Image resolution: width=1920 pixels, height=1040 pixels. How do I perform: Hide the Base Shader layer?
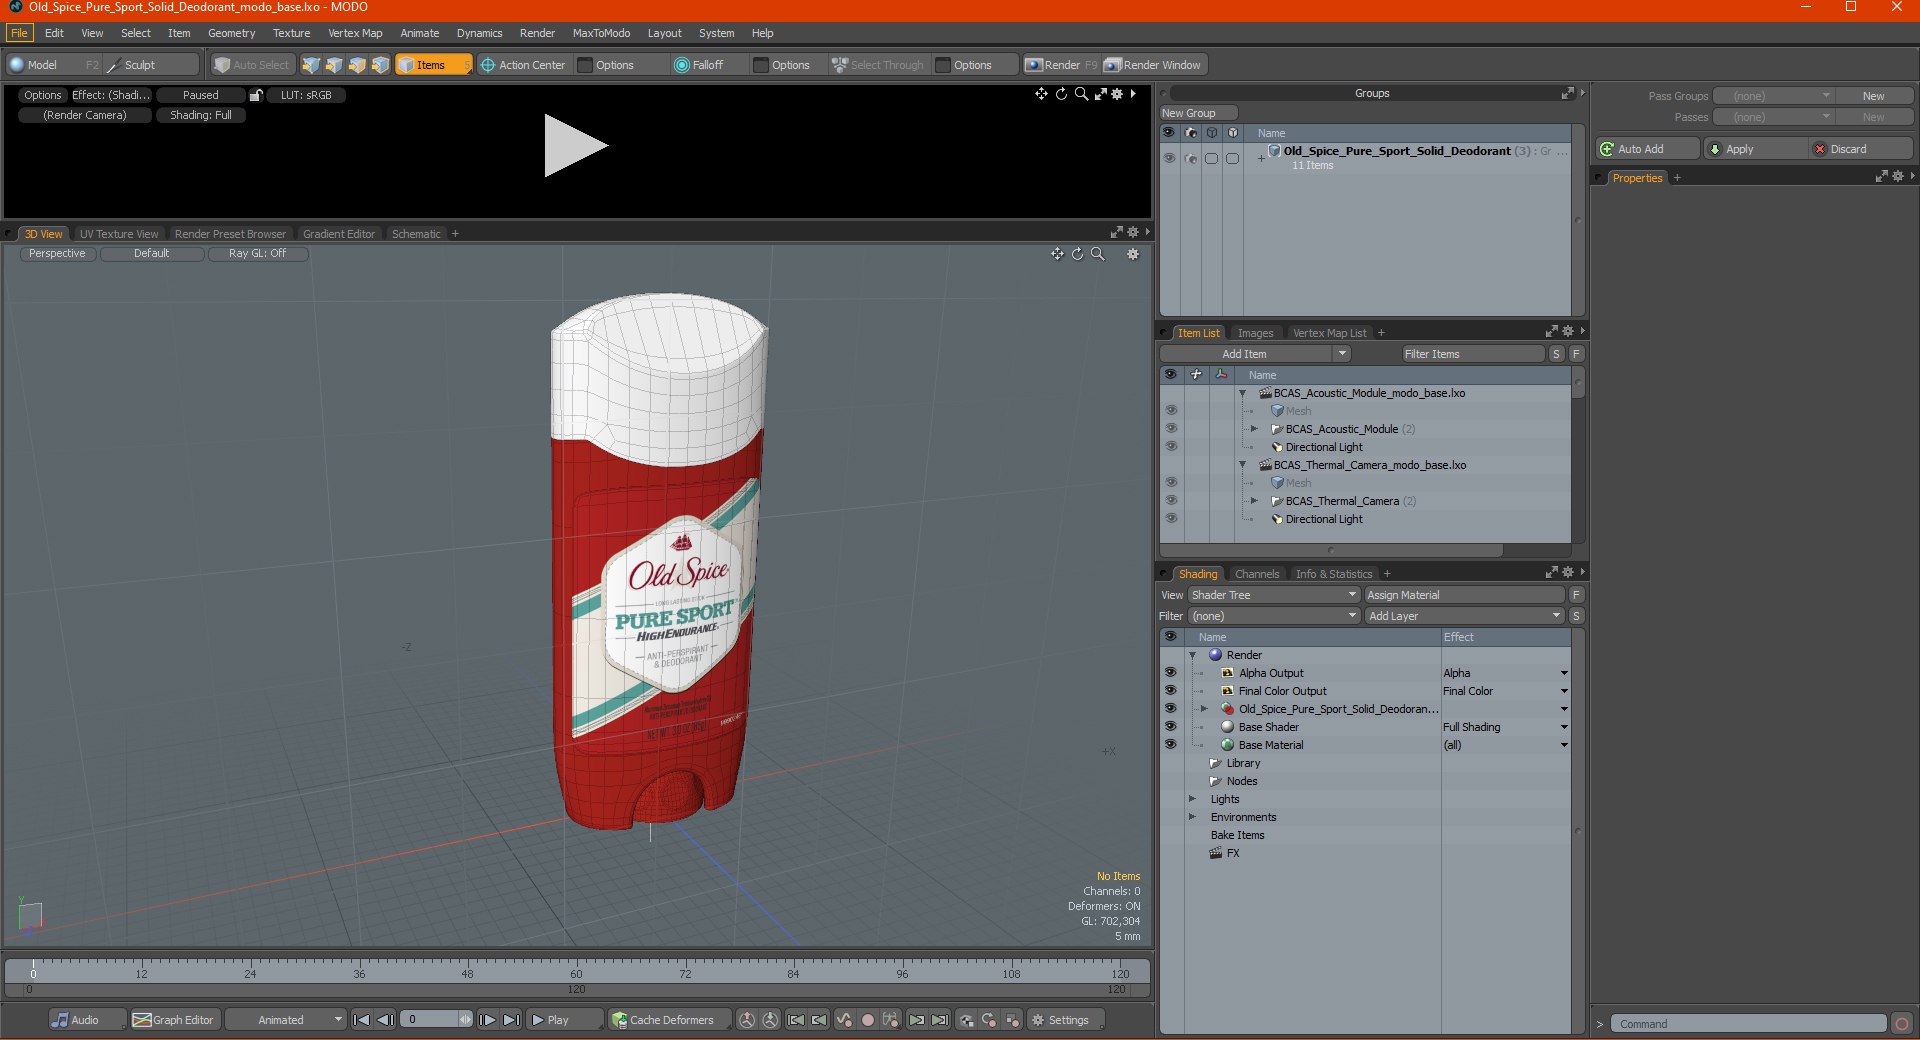[x=1170, y=727]
